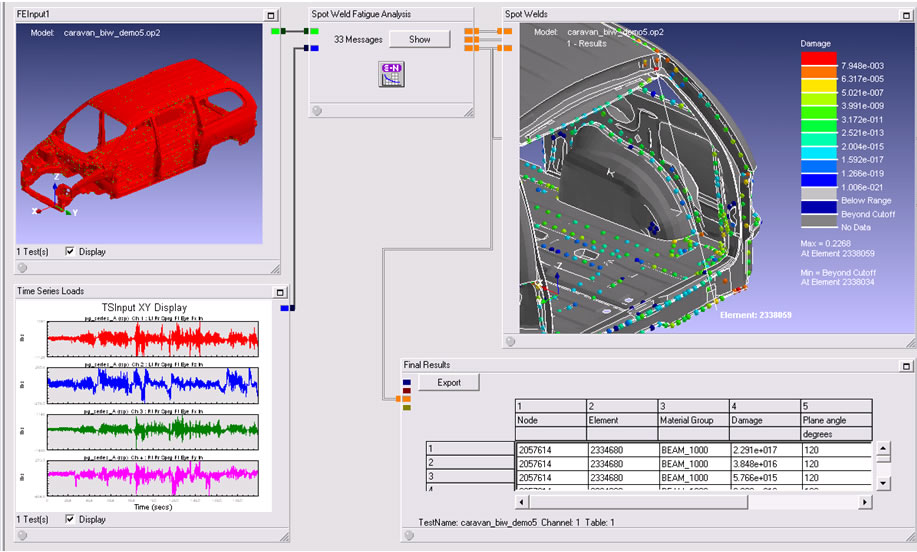The height and width of the screenshot is (552, 917).
Task: Click the olive pin on Final Results
Action: [407, 408]
